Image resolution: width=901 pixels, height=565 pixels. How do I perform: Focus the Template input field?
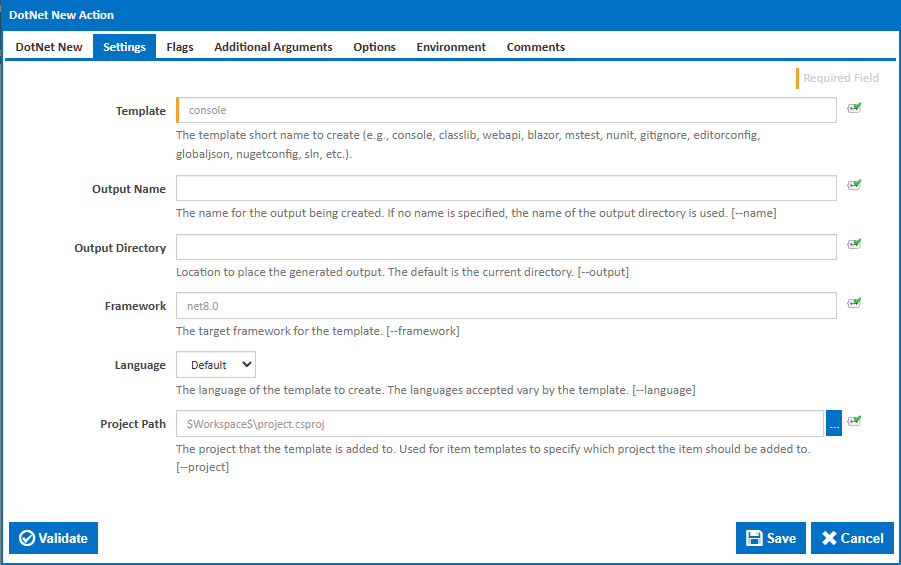pos(506,110)
